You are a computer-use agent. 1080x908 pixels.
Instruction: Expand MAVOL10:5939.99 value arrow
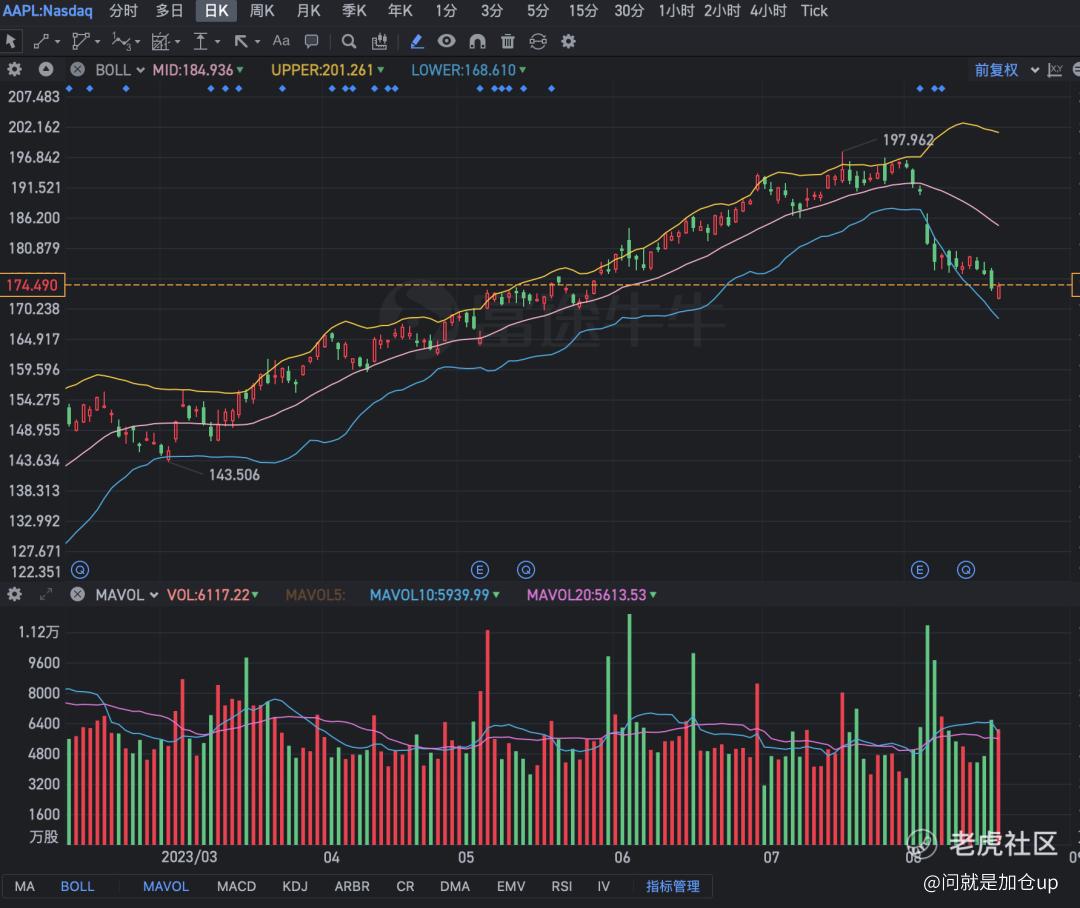pos(496,595)
